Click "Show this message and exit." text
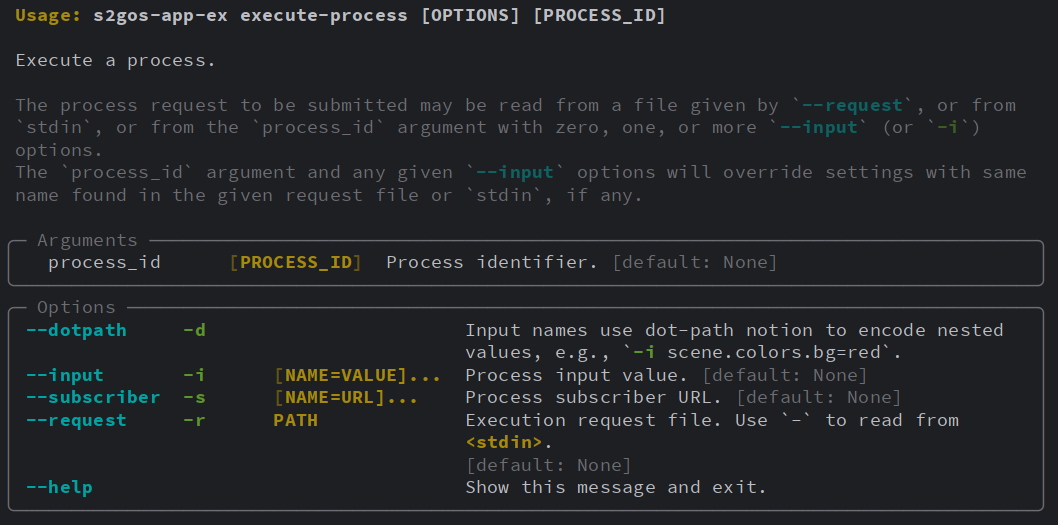 [615, 487]
